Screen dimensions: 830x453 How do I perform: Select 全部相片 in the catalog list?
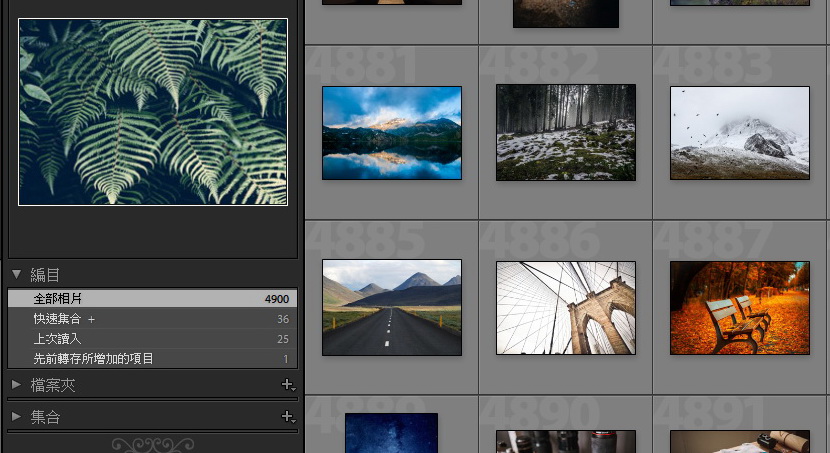152,298
